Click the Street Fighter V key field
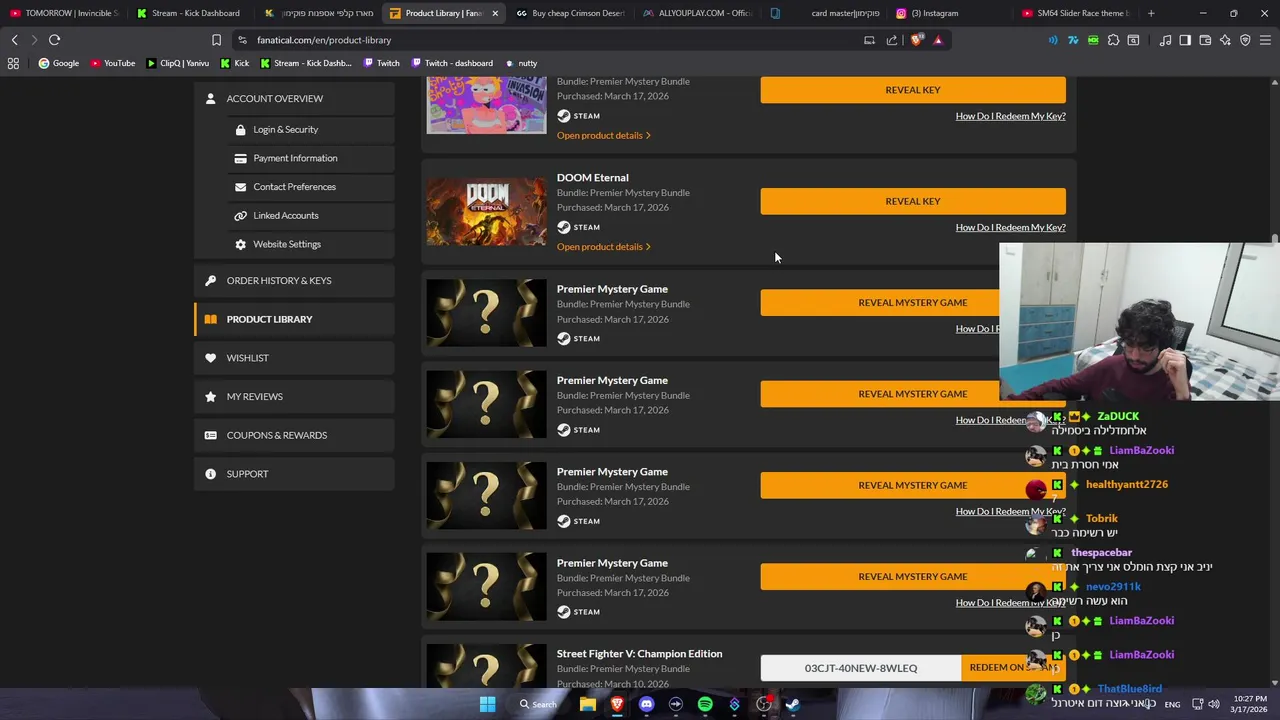1280x720 pixels. pos(861,668)
